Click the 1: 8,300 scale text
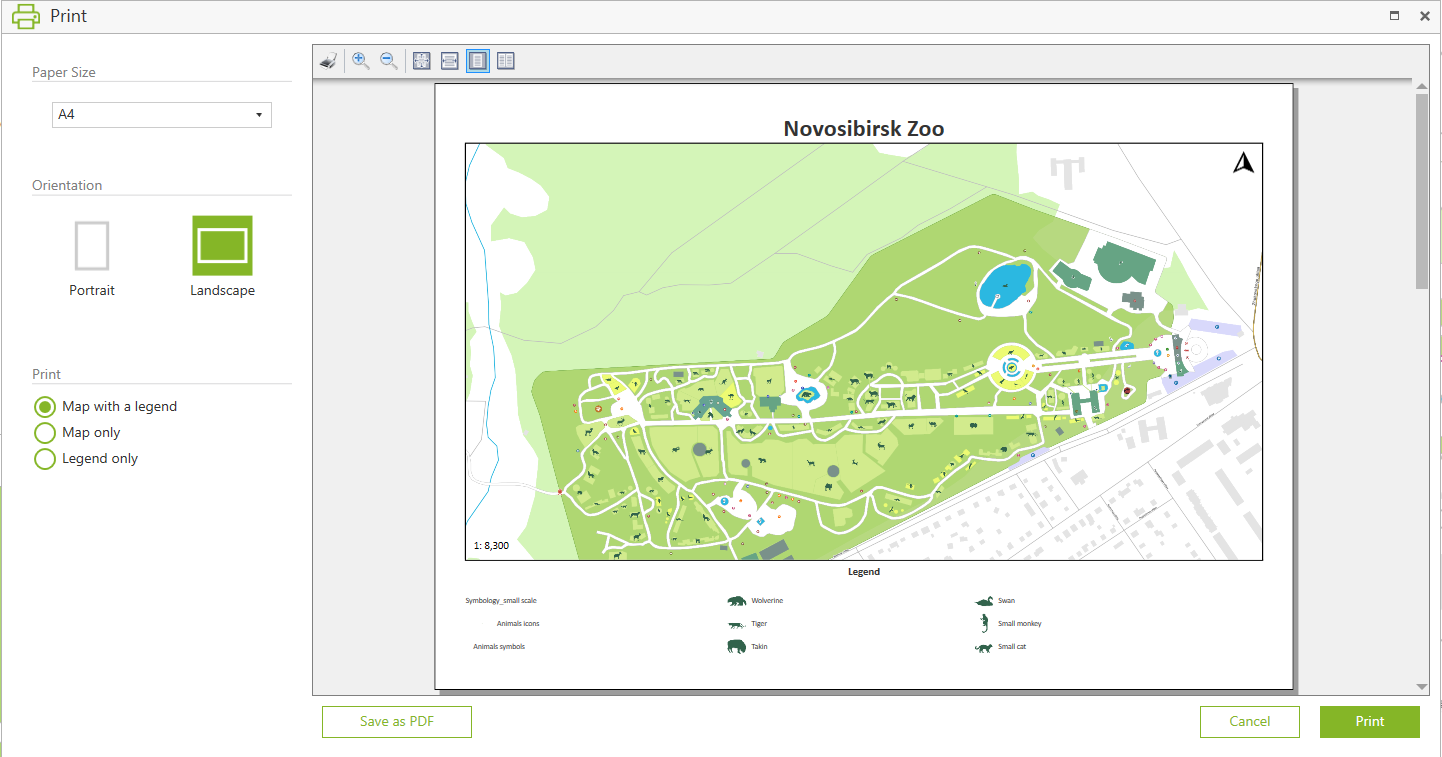Viewport: 1442px width, 757px height. pyautogui.click(x=491, y=546)
